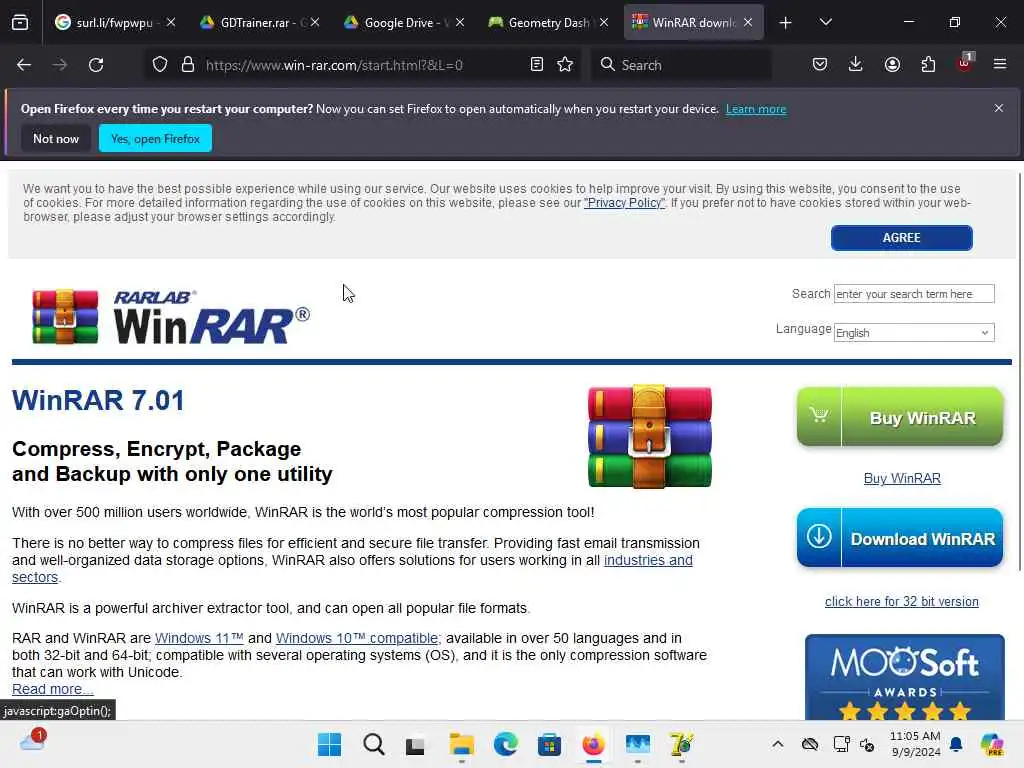The height and width of the screenshot is (768, 1024).
Task: Click the page vertical scrollbar
Action: pyautogui.click(x=1019, y=372)
